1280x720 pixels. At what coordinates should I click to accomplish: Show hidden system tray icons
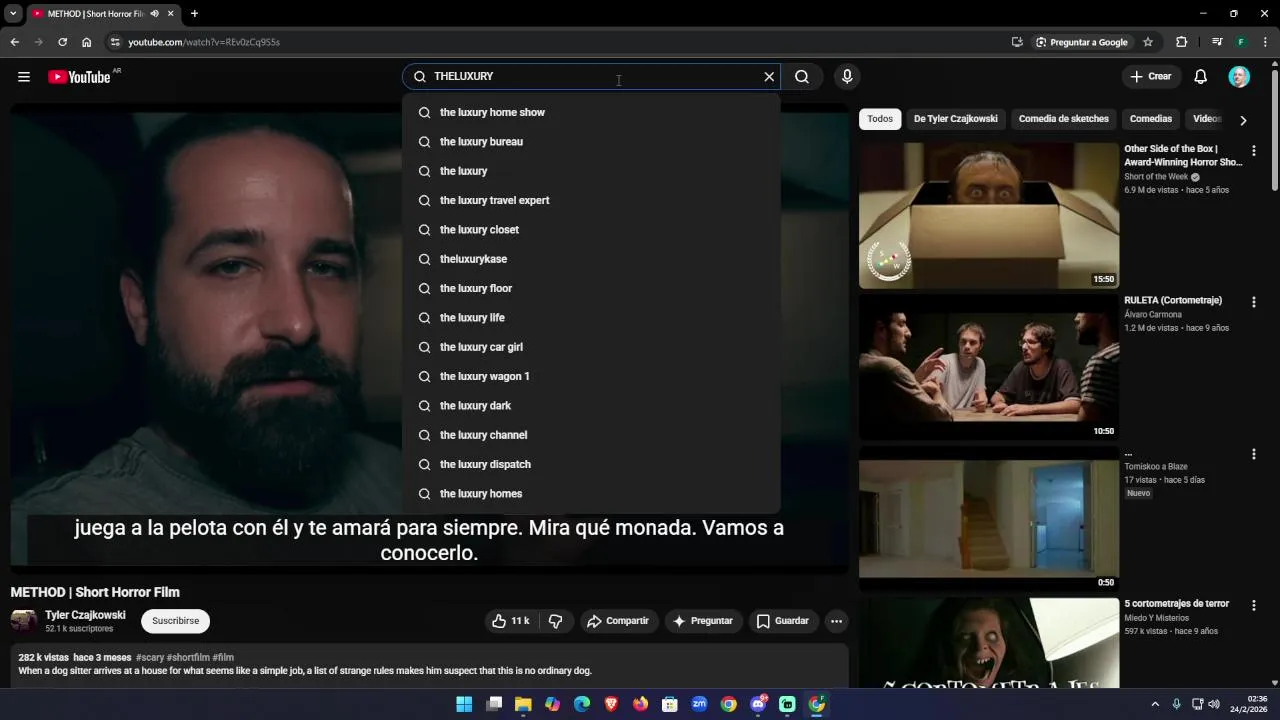click(1155, 704)
